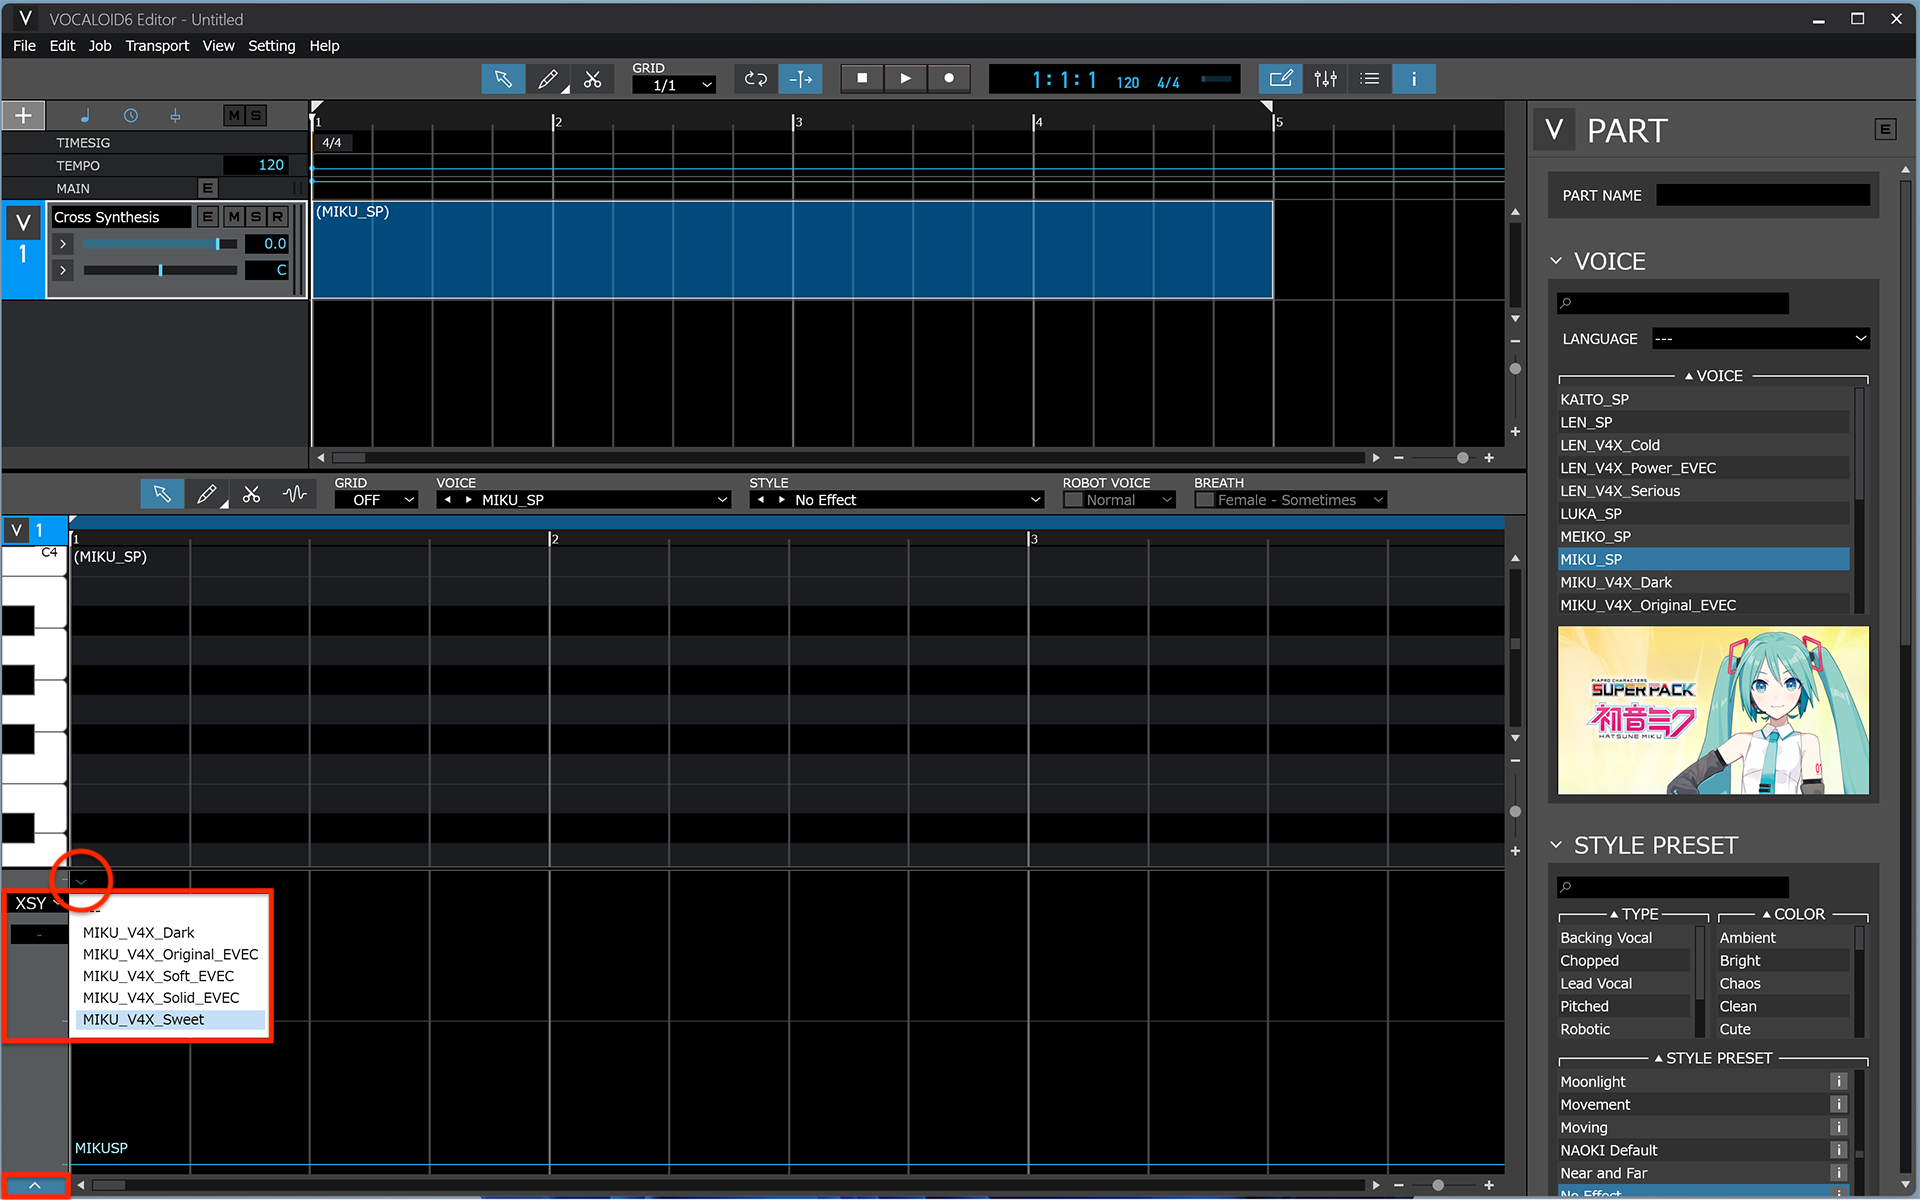The width and height of the screenshot is (1920, 1200).
Task: Click the metronome clock icon above the tracks
Action: tap(130, 115)
